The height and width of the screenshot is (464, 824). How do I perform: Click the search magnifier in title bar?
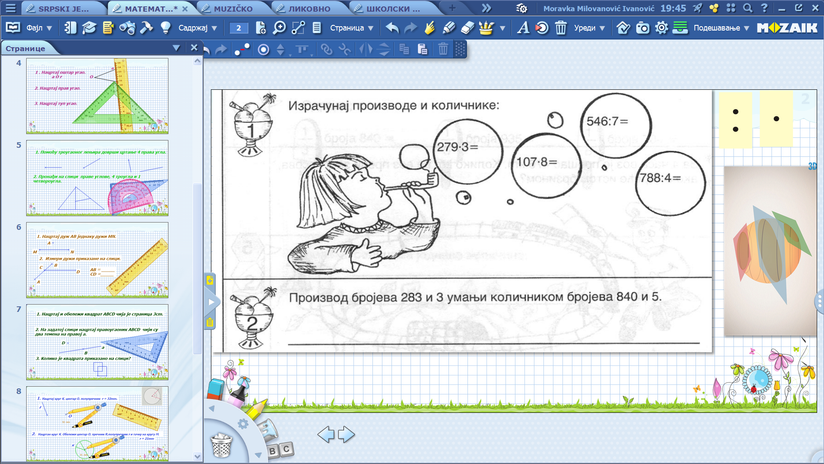coord(747,8)
